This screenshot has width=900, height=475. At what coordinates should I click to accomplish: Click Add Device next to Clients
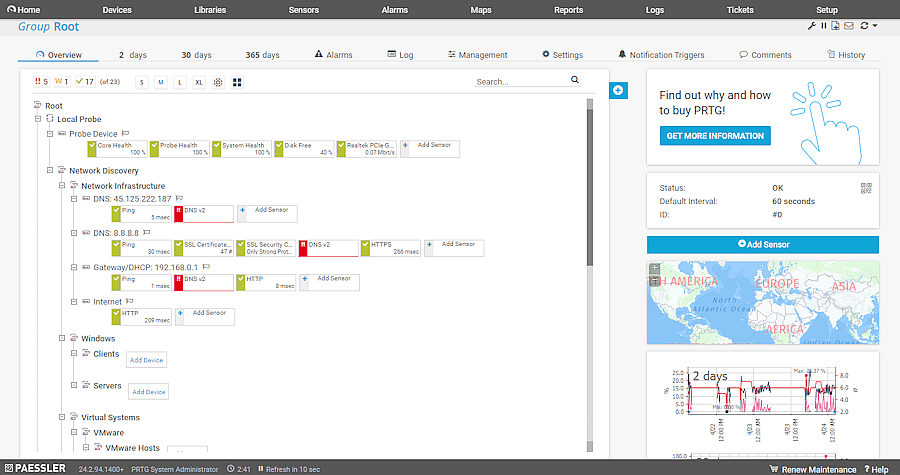[146, 360]
